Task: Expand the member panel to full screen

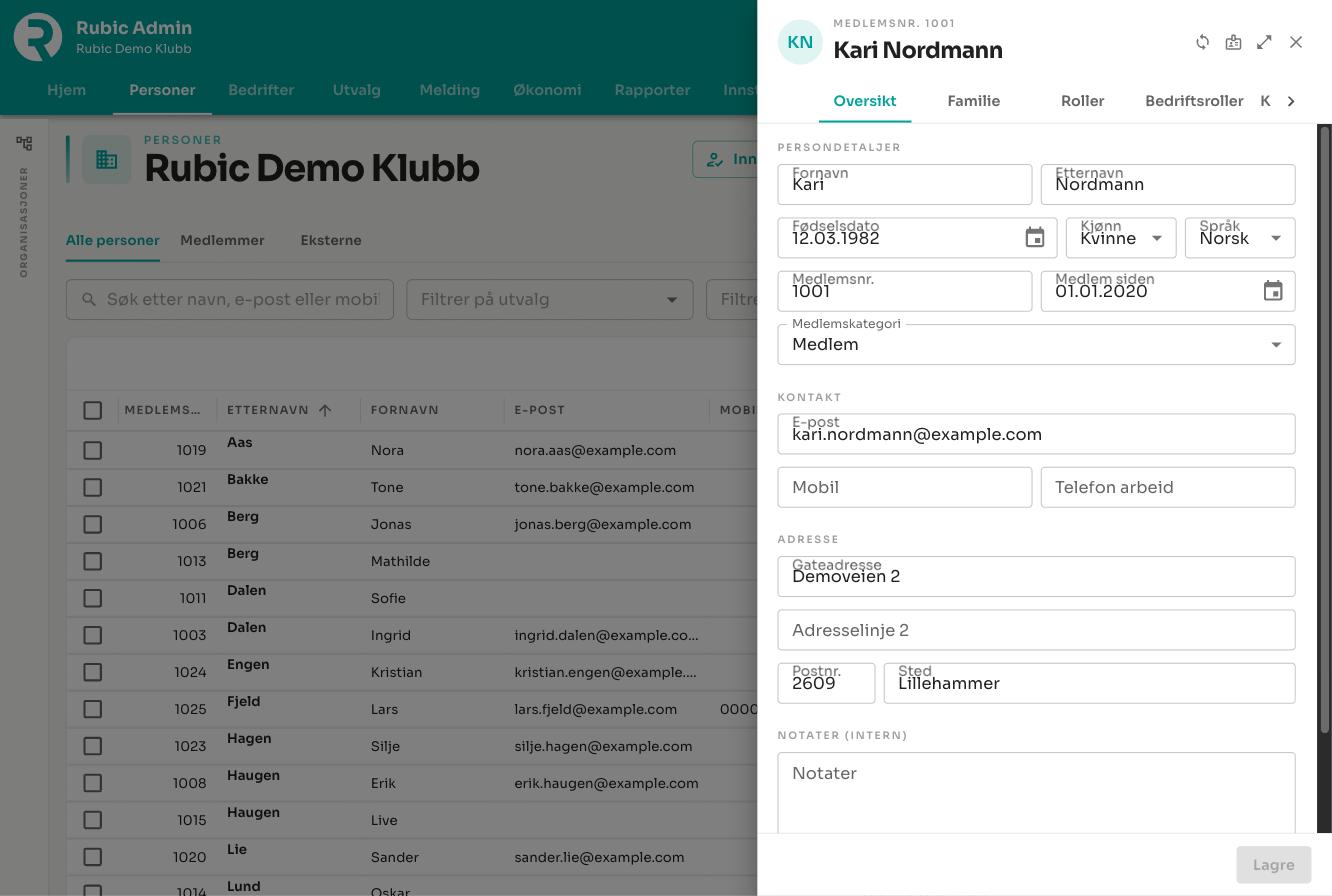Action: click(x=1265, y=42)
